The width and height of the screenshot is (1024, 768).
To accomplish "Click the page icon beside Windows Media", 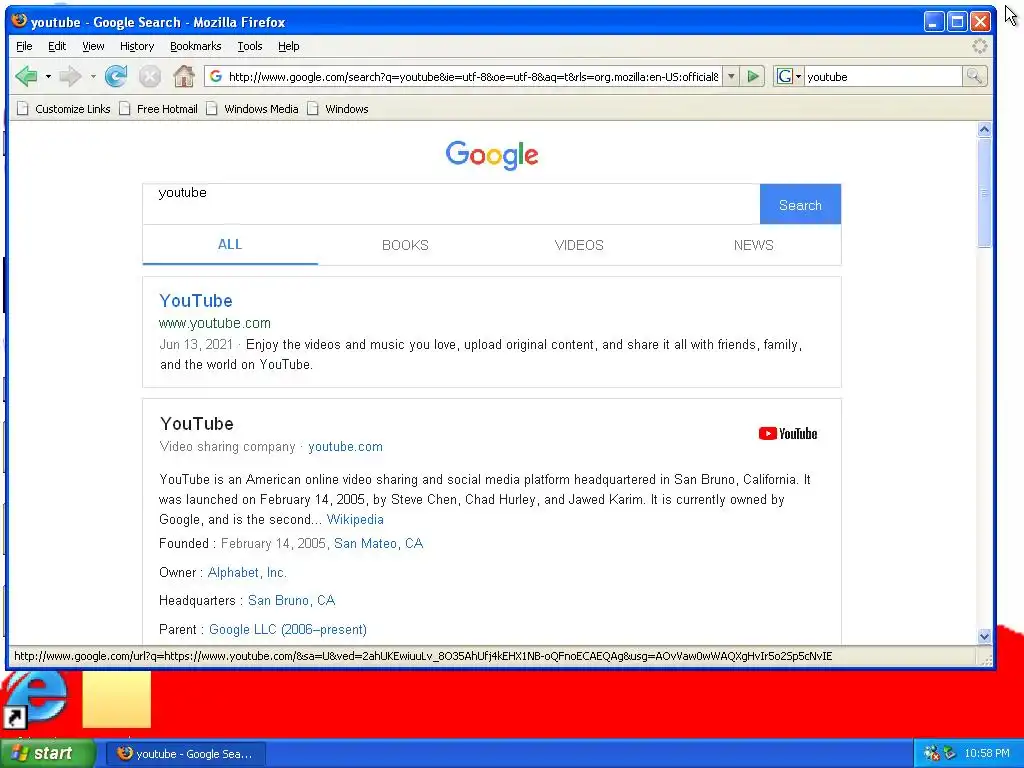I will (212, 108).
